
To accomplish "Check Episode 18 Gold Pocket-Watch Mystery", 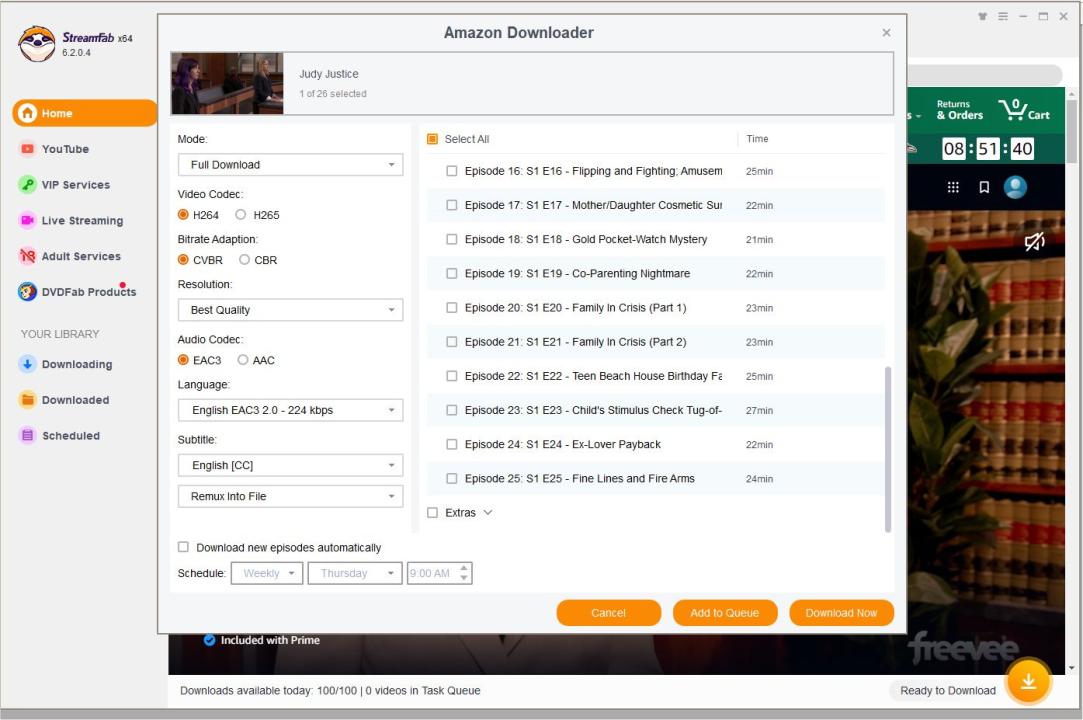I will tap(452, 239).
